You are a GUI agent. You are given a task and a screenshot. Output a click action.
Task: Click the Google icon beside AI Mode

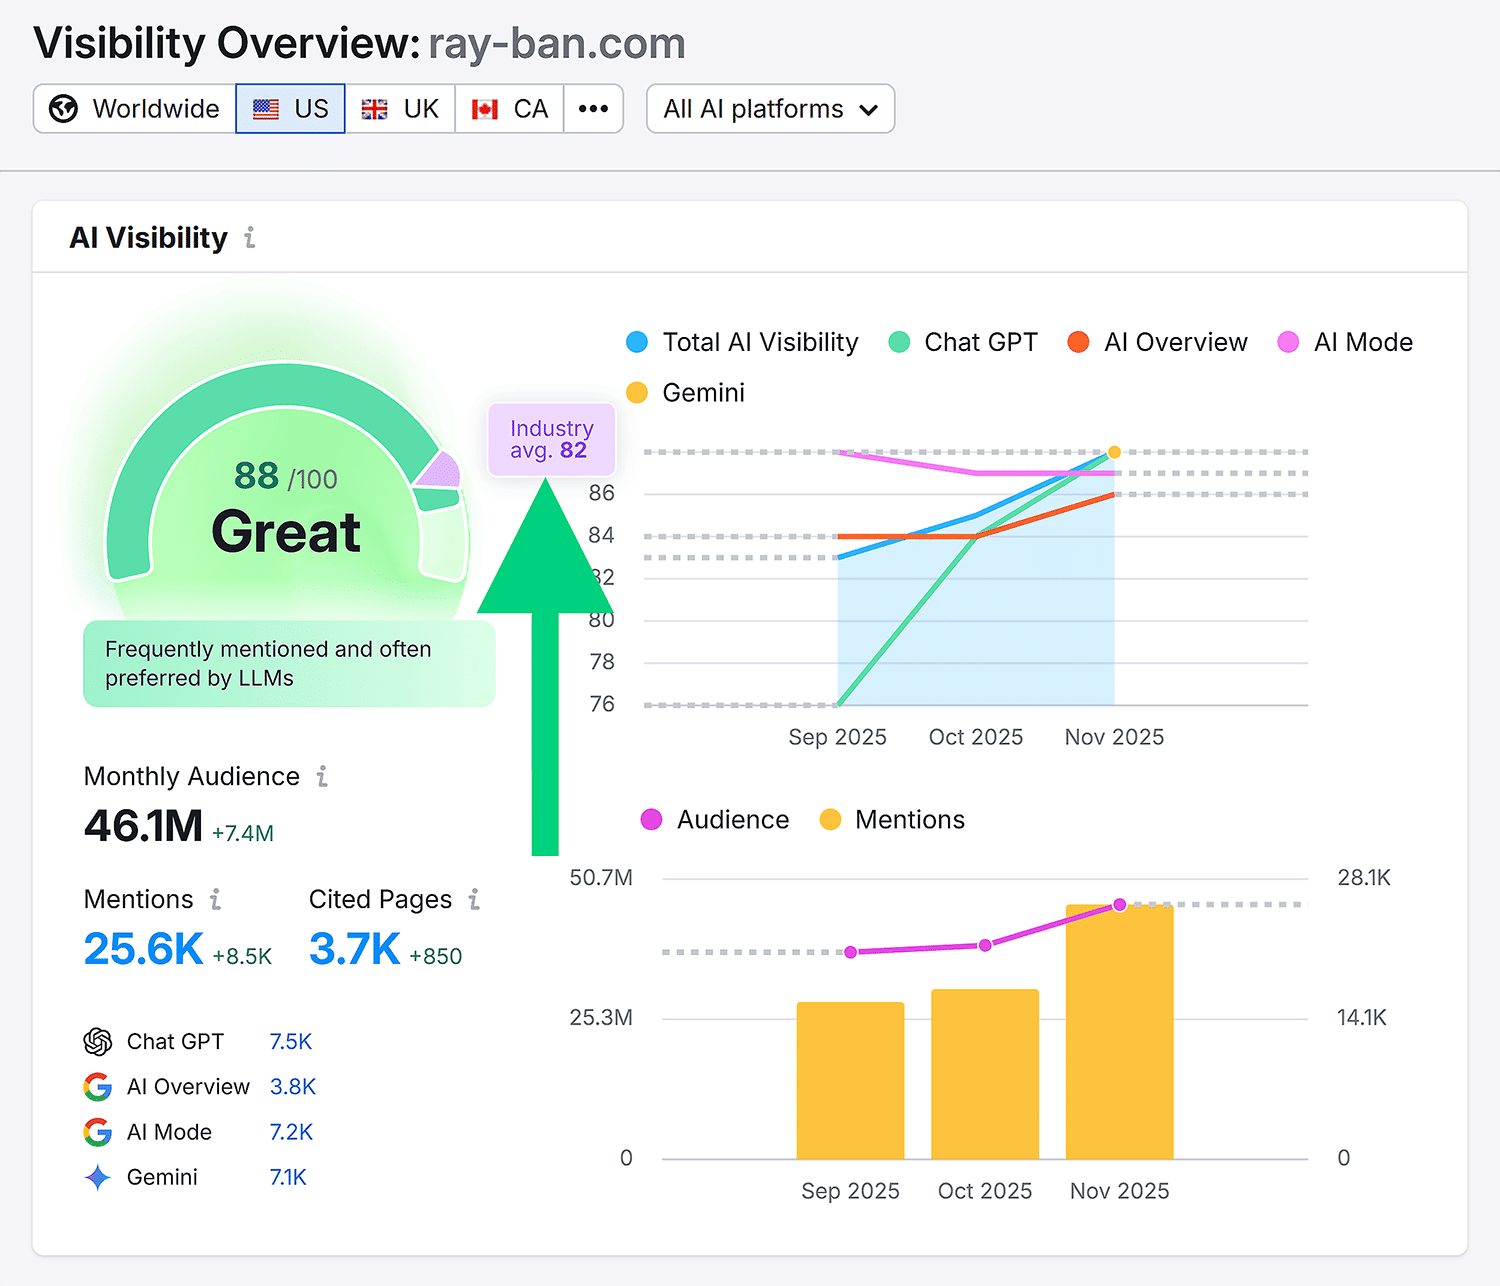(98, 1132)
